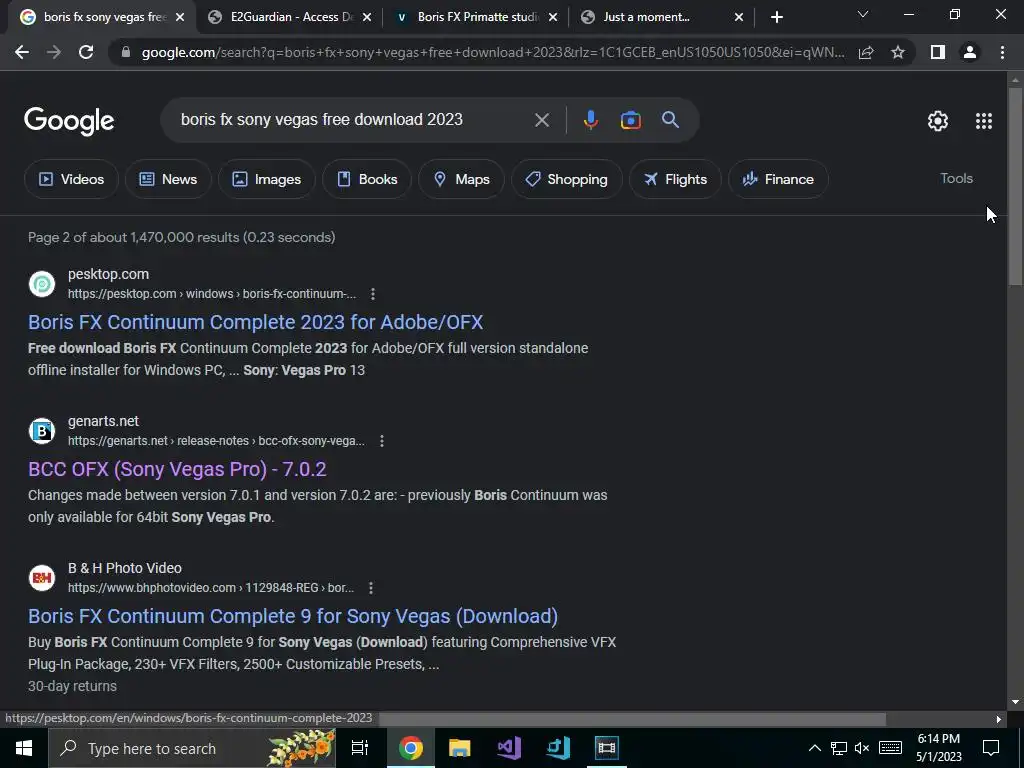
Task: Click the forward navigation arrow
Action: pos(54,52)
